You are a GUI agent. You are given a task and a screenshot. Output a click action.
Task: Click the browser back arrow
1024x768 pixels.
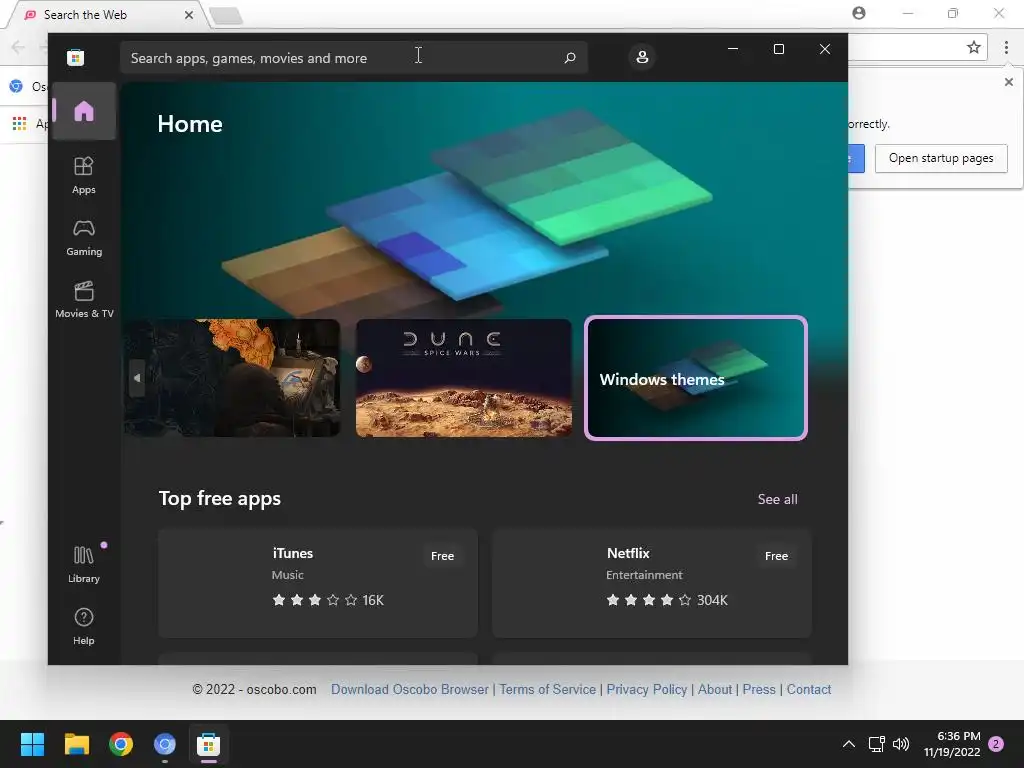click(x=18, y=47)
